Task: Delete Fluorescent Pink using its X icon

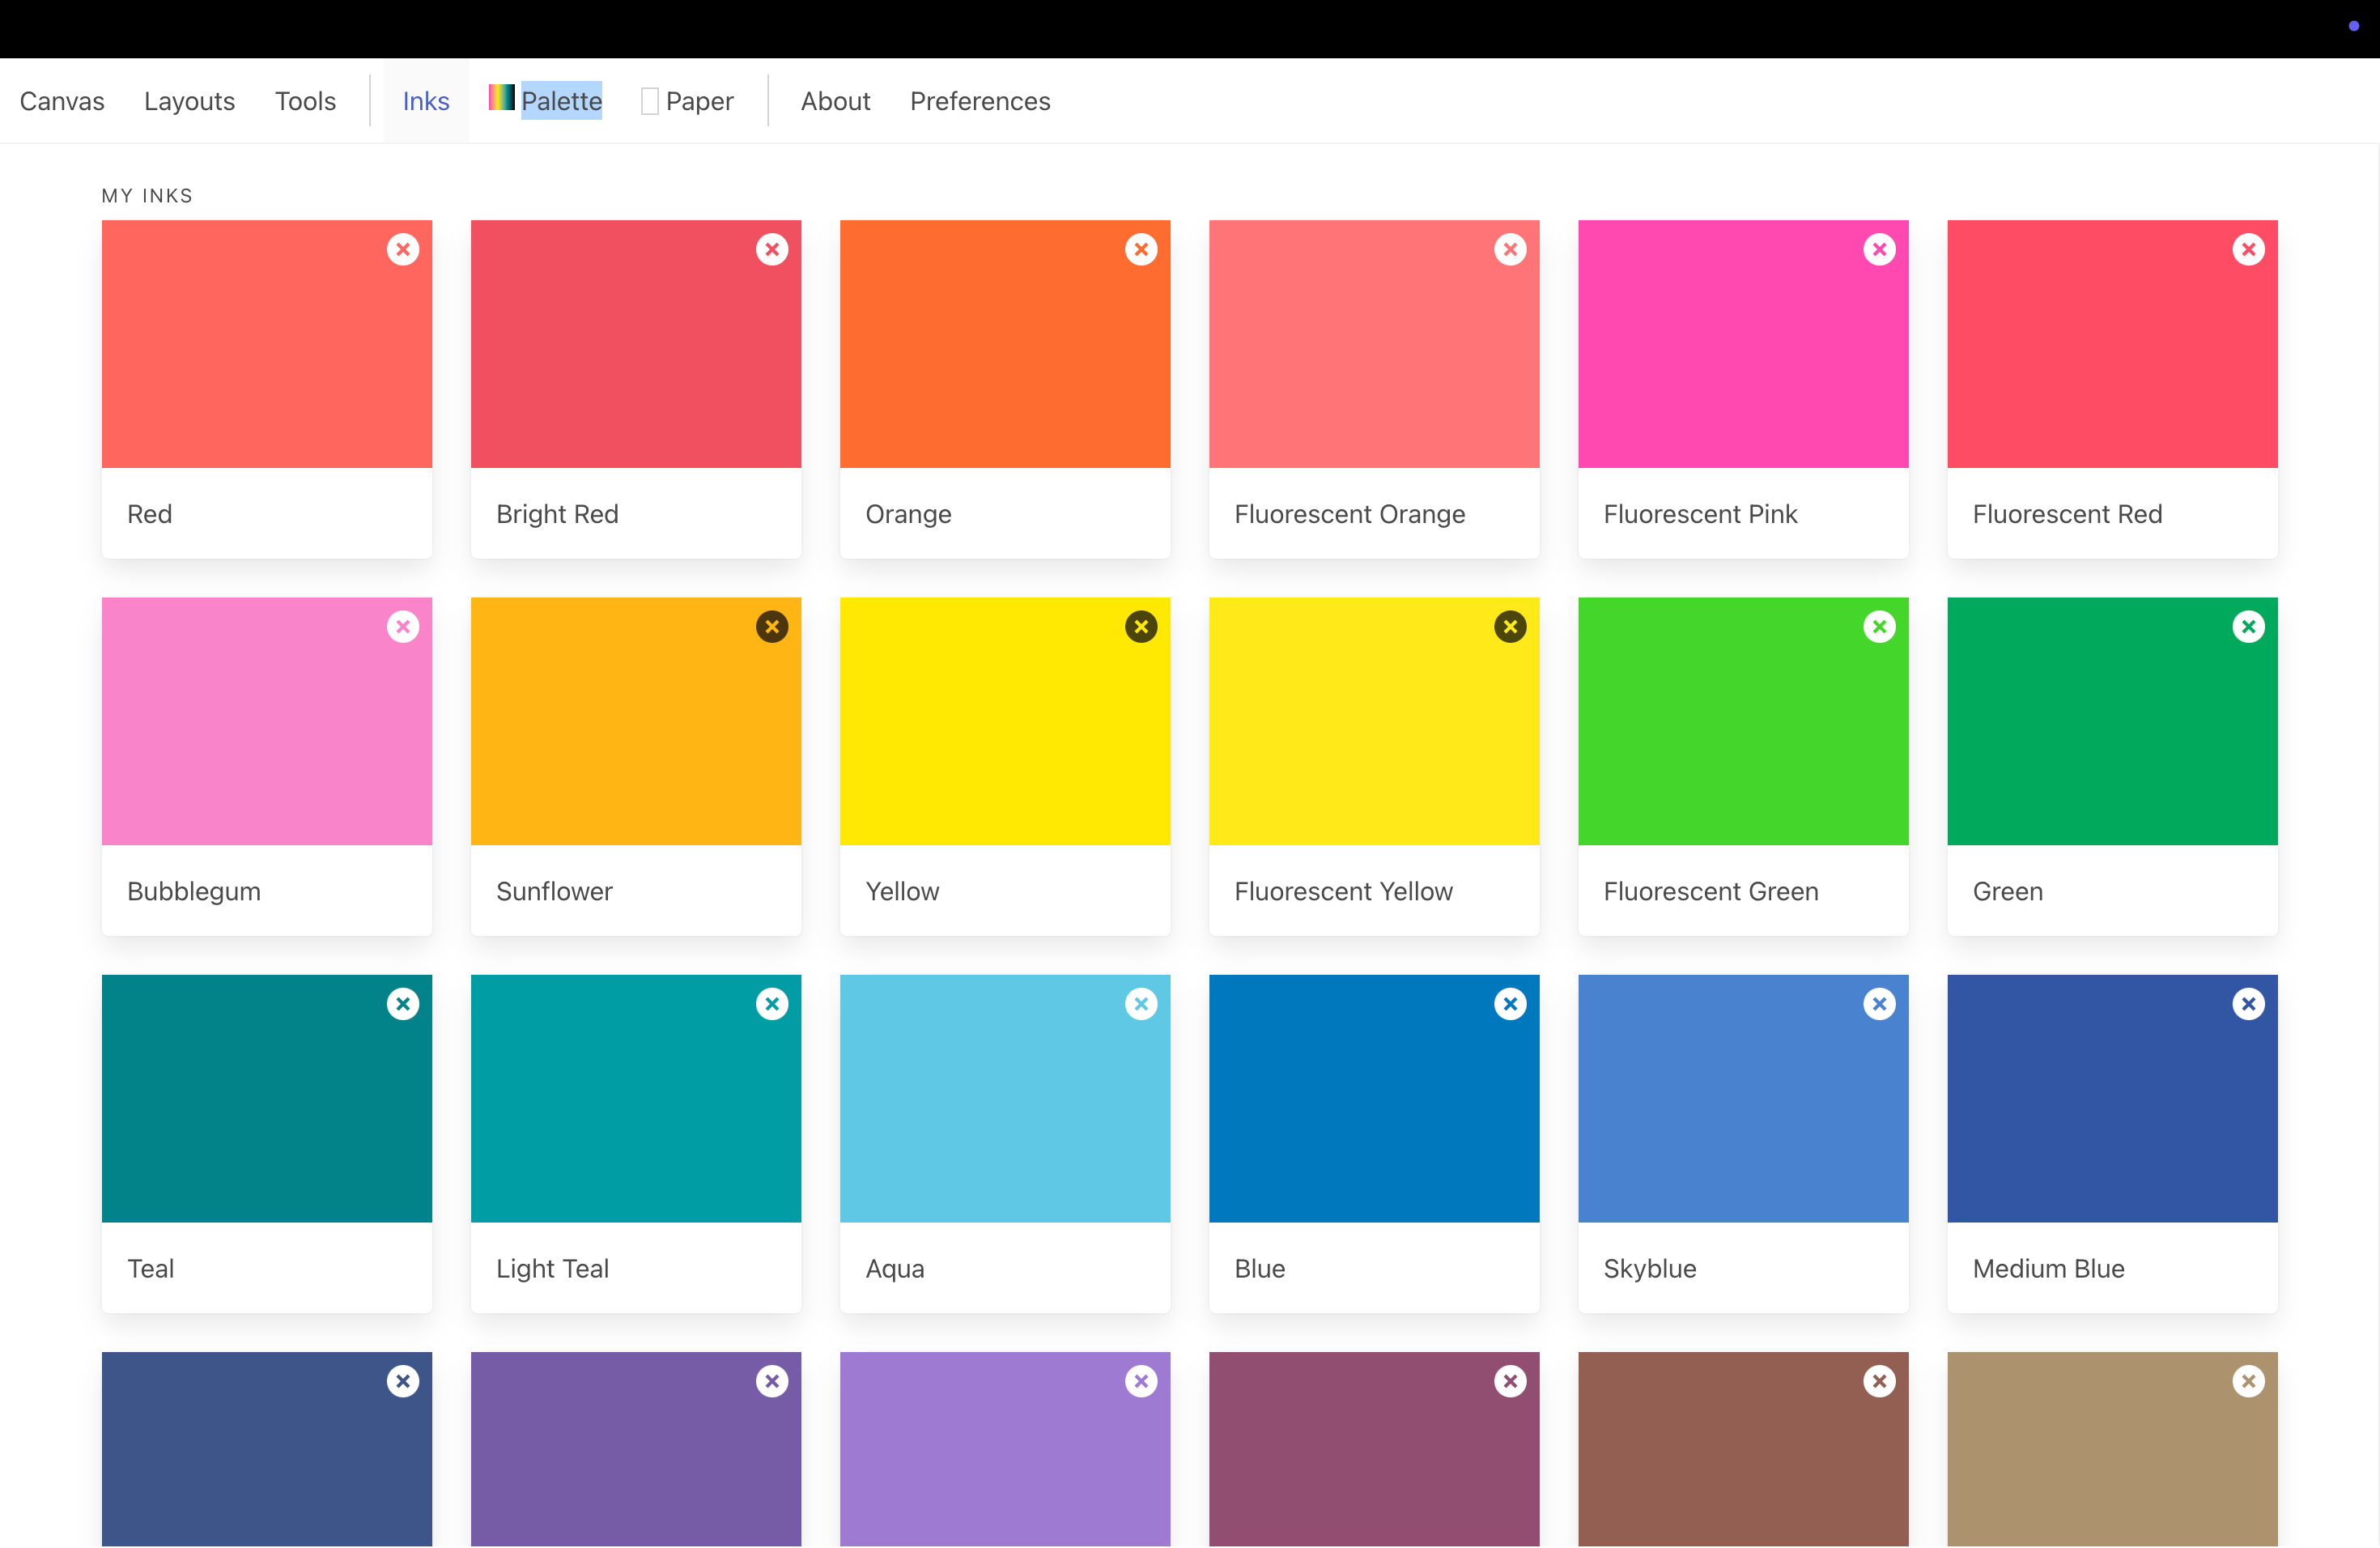Action: tap(1879, 250)
